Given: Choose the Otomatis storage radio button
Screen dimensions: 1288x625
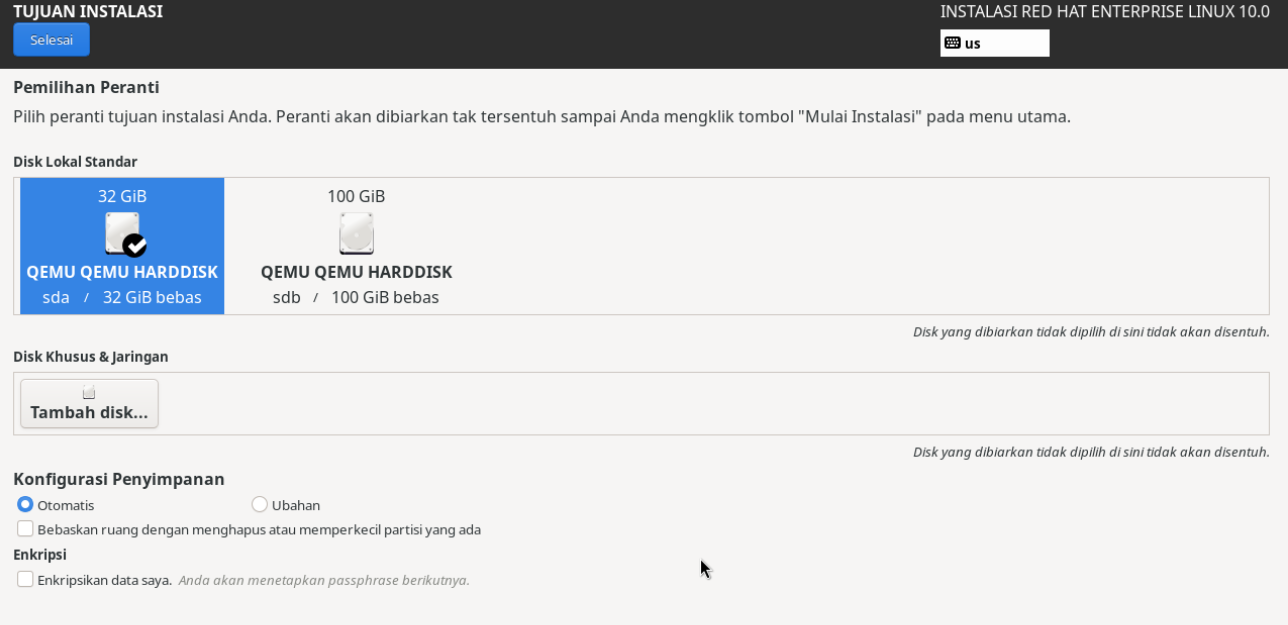Looking at the screenshot, I should click(25, 505).
